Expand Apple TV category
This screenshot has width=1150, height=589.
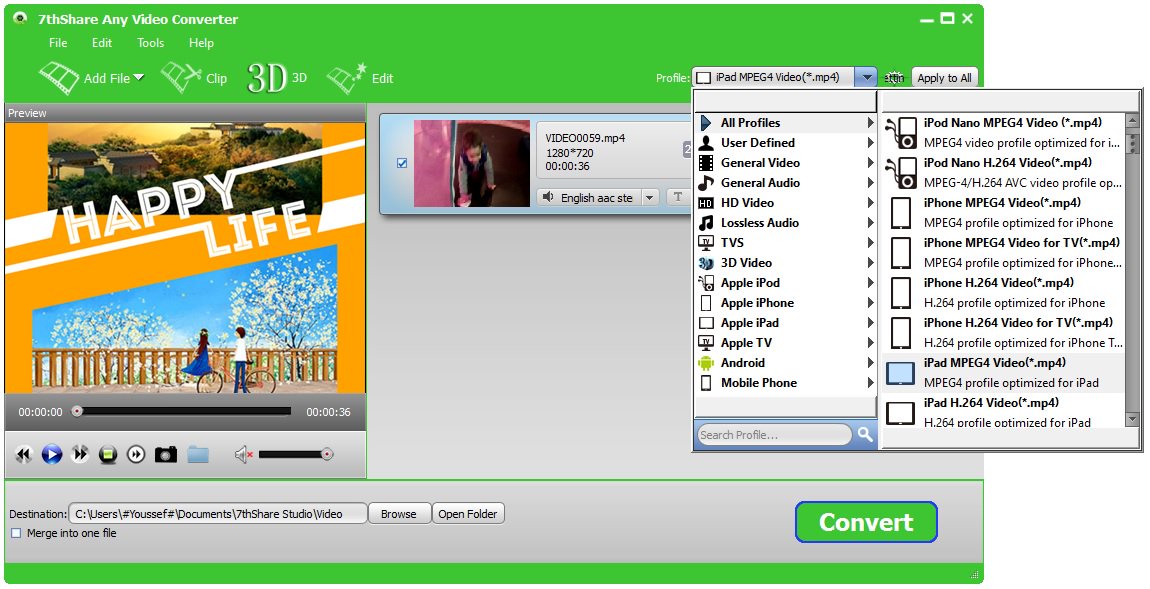point(785,343)
